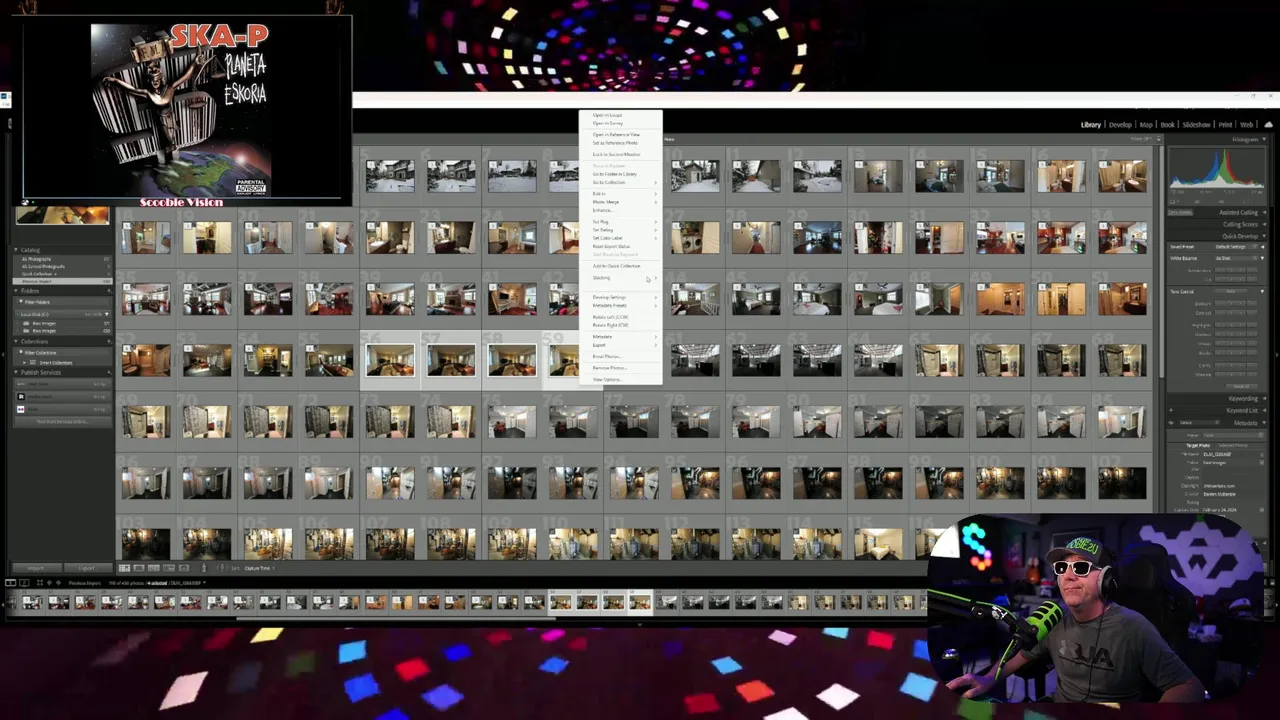Open the Go to Collection submenu
Viewport: 1280px width, 720px height.
click(620, 182)
